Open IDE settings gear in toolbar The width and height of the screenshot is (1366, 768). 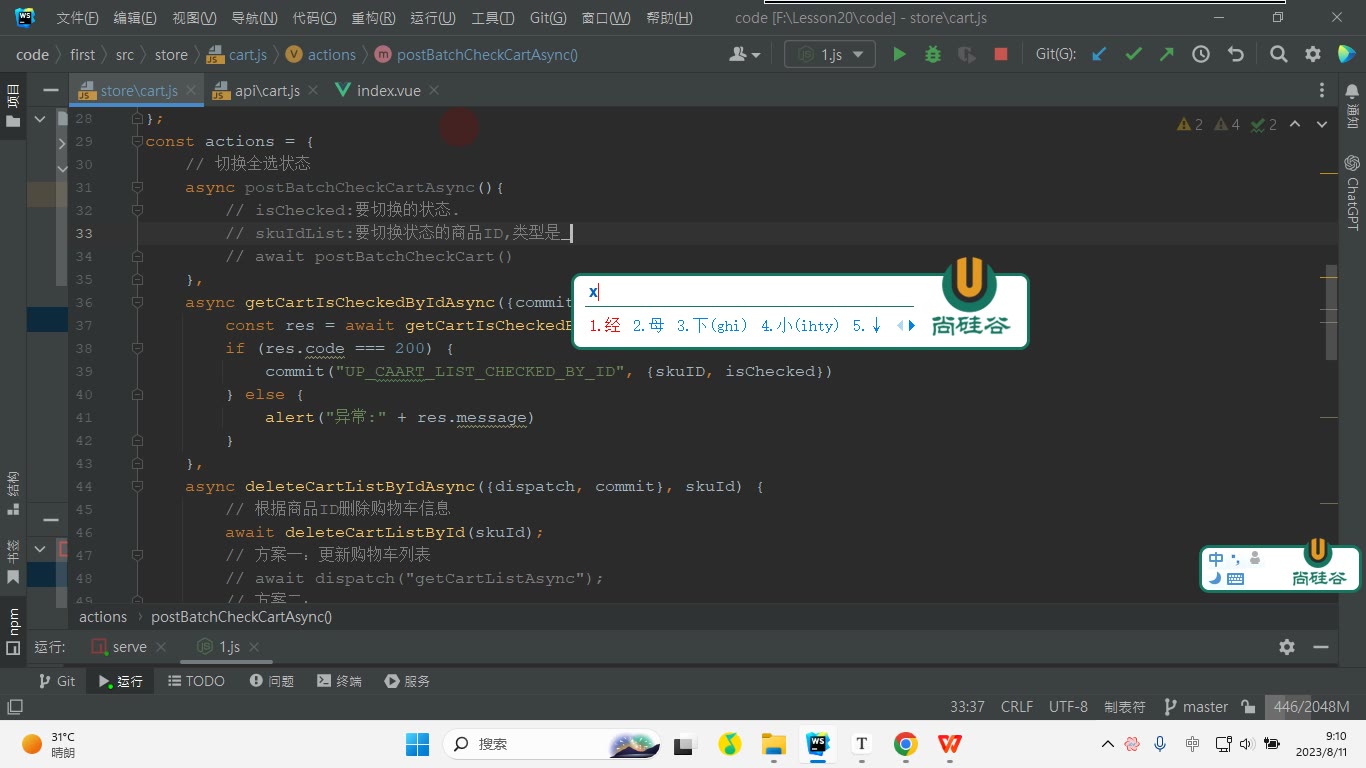pyautogui.click(x=1313, y=54)
